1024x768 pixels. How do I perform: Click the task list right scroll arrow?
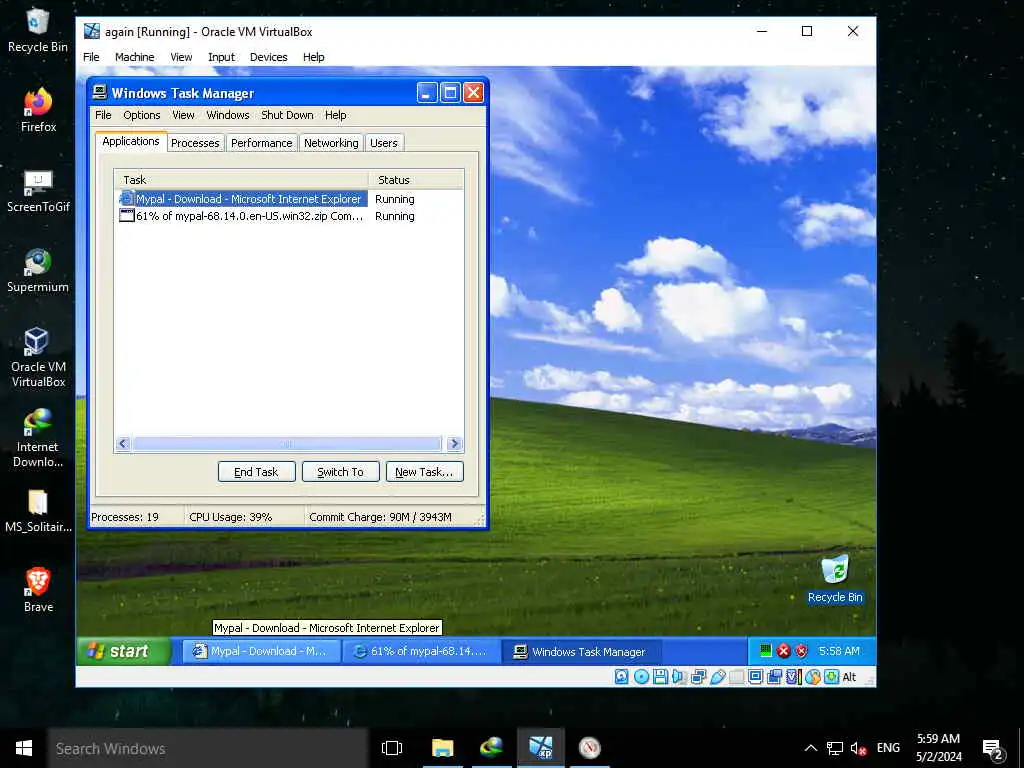tap(454, 443)
